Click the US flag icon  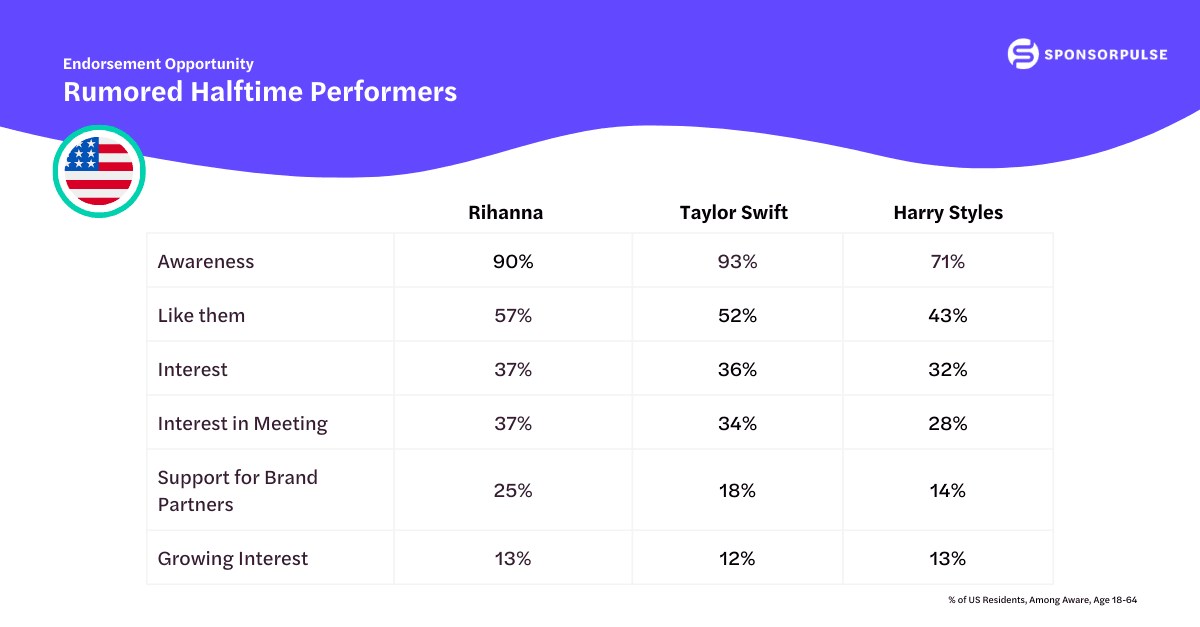point(99,171)
